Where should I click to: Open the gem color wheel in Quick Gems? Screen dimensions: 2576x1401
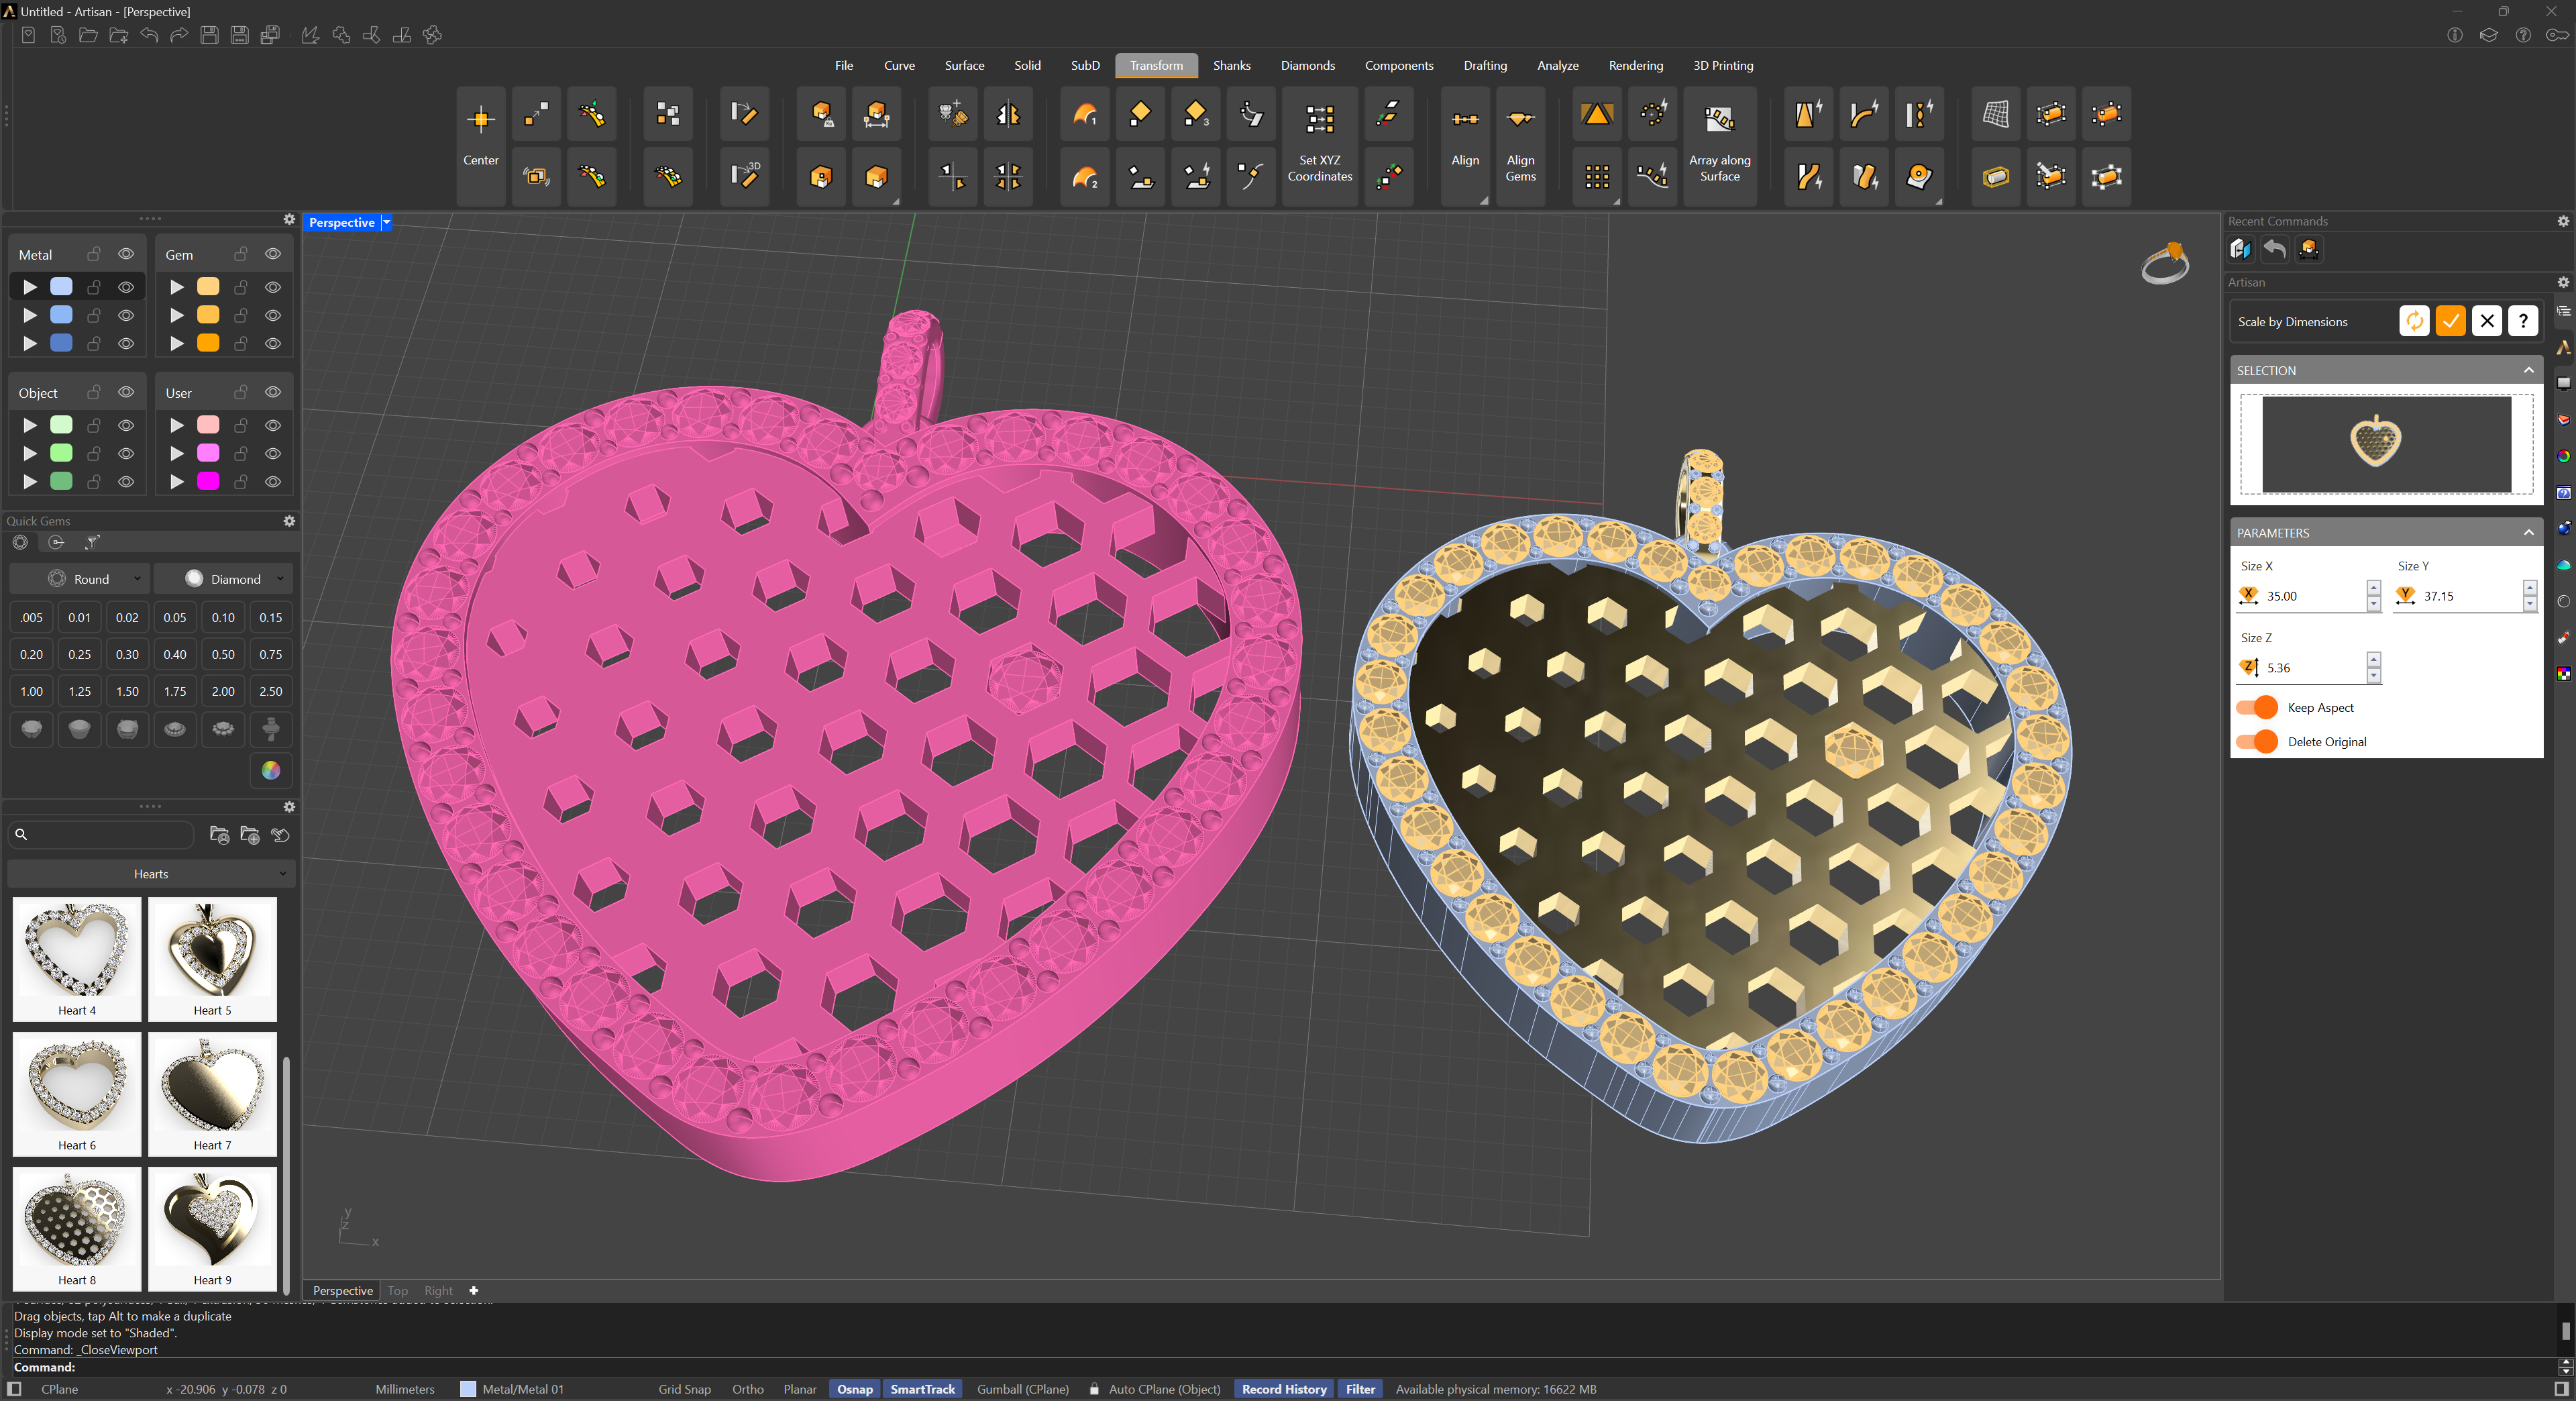coord(270,770)
